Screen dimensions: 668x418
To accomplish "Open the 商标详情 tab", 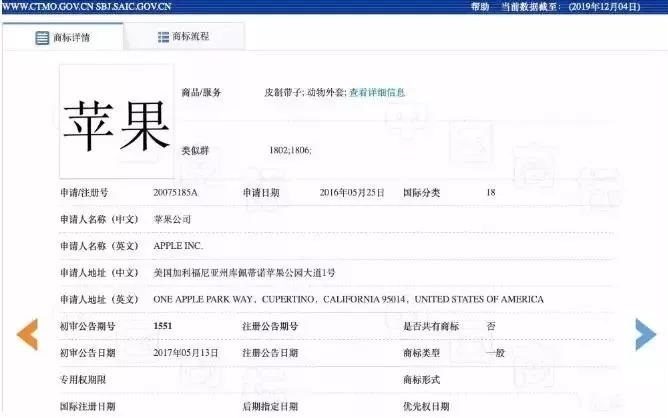I will tap(63, 37).
